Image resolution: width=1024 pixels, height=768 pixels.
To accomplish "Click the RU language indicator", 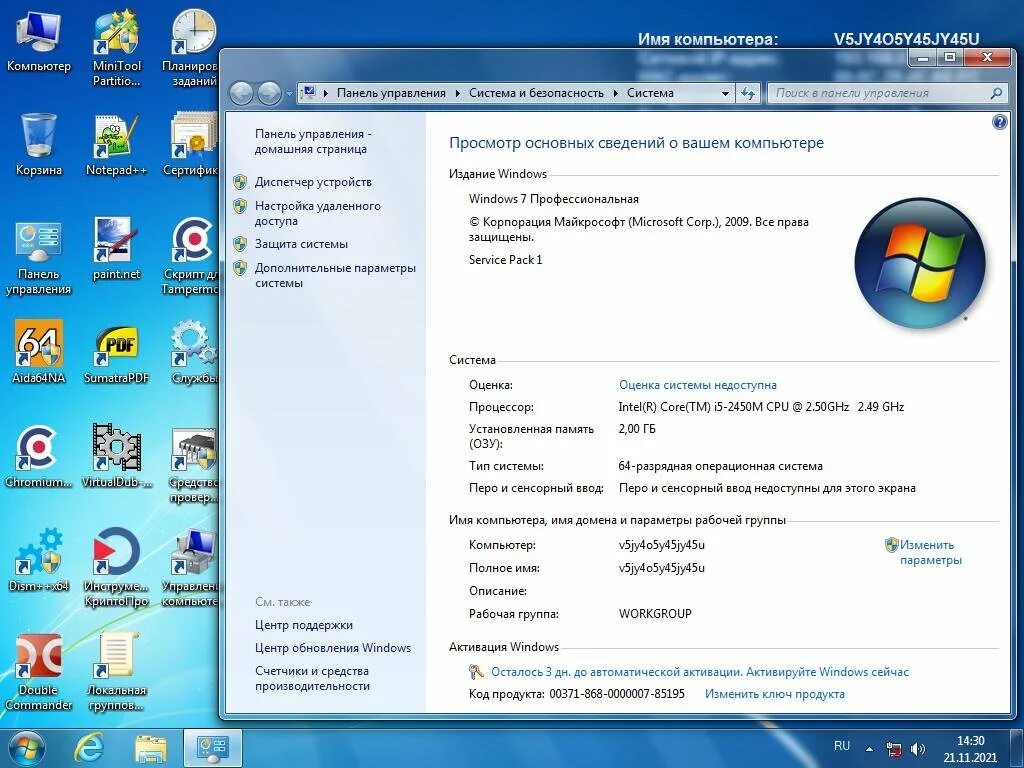I will pyautogui.click(x=842, y=746).
